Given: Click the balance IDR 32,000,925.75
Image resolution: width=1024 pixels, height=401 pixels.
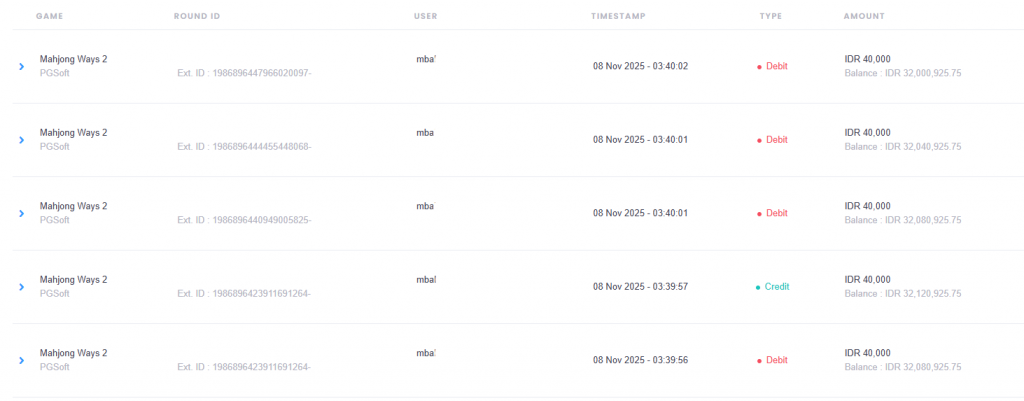Looking at the screenshot, I should coord(903,73).
